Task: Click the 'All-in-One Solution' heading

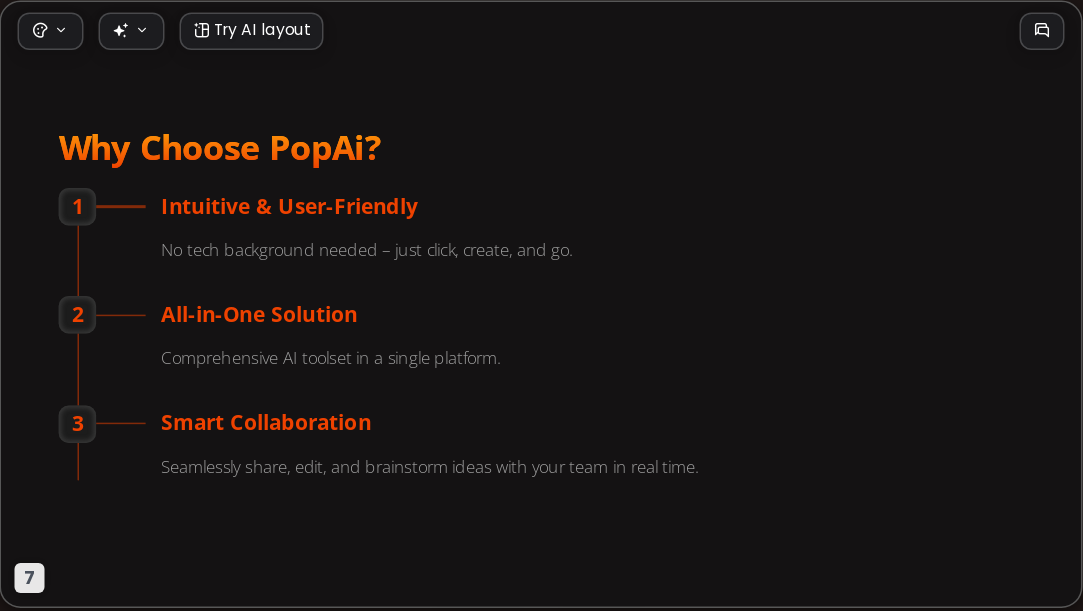Action: [259, 315]
